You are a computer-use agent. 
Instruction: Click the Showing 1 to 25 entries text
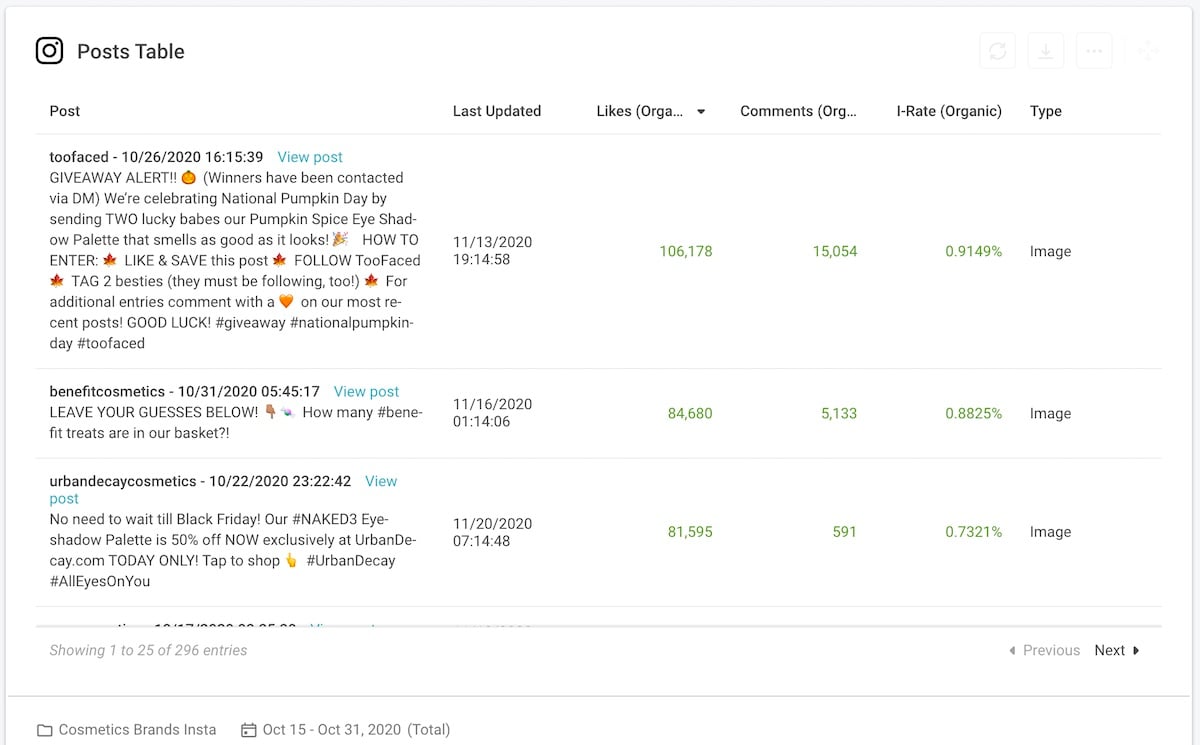tap(149, 650)
